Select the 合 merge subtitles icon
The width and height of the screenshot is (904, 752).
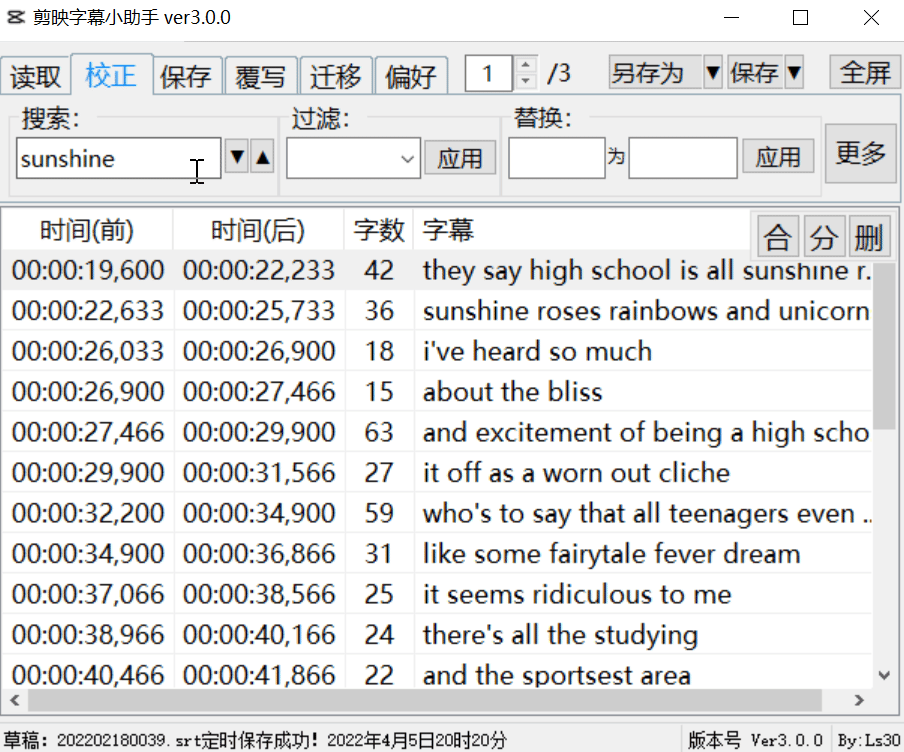[x=777, y=235]
